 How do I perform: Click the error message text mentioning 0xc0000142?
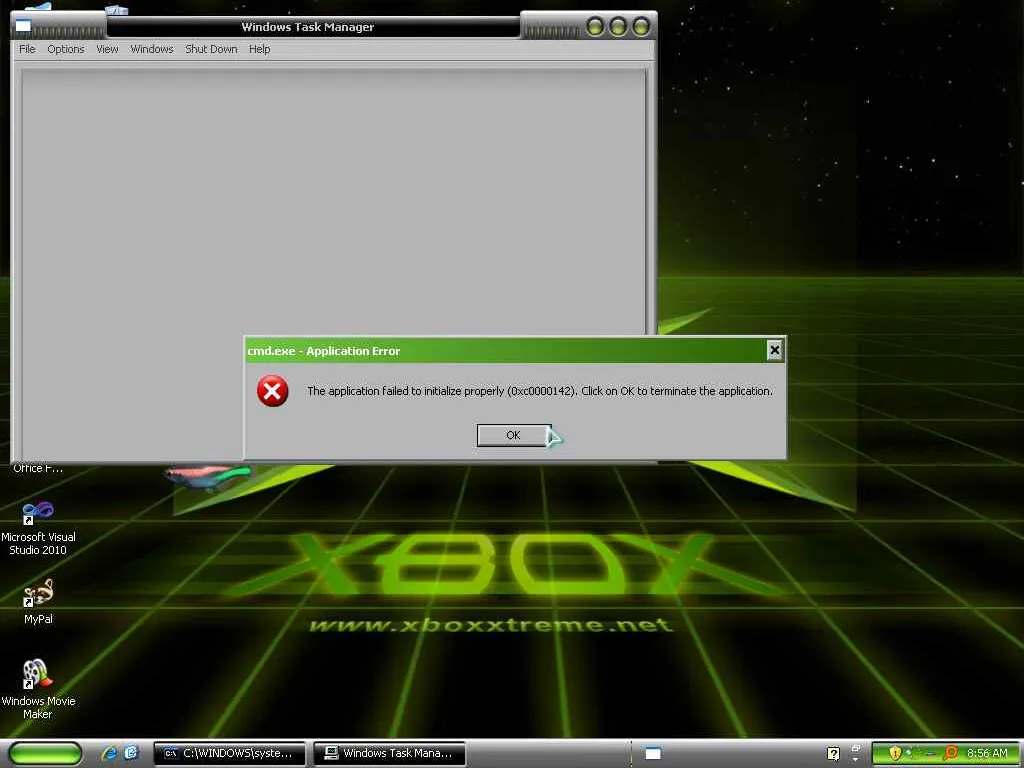539,391
